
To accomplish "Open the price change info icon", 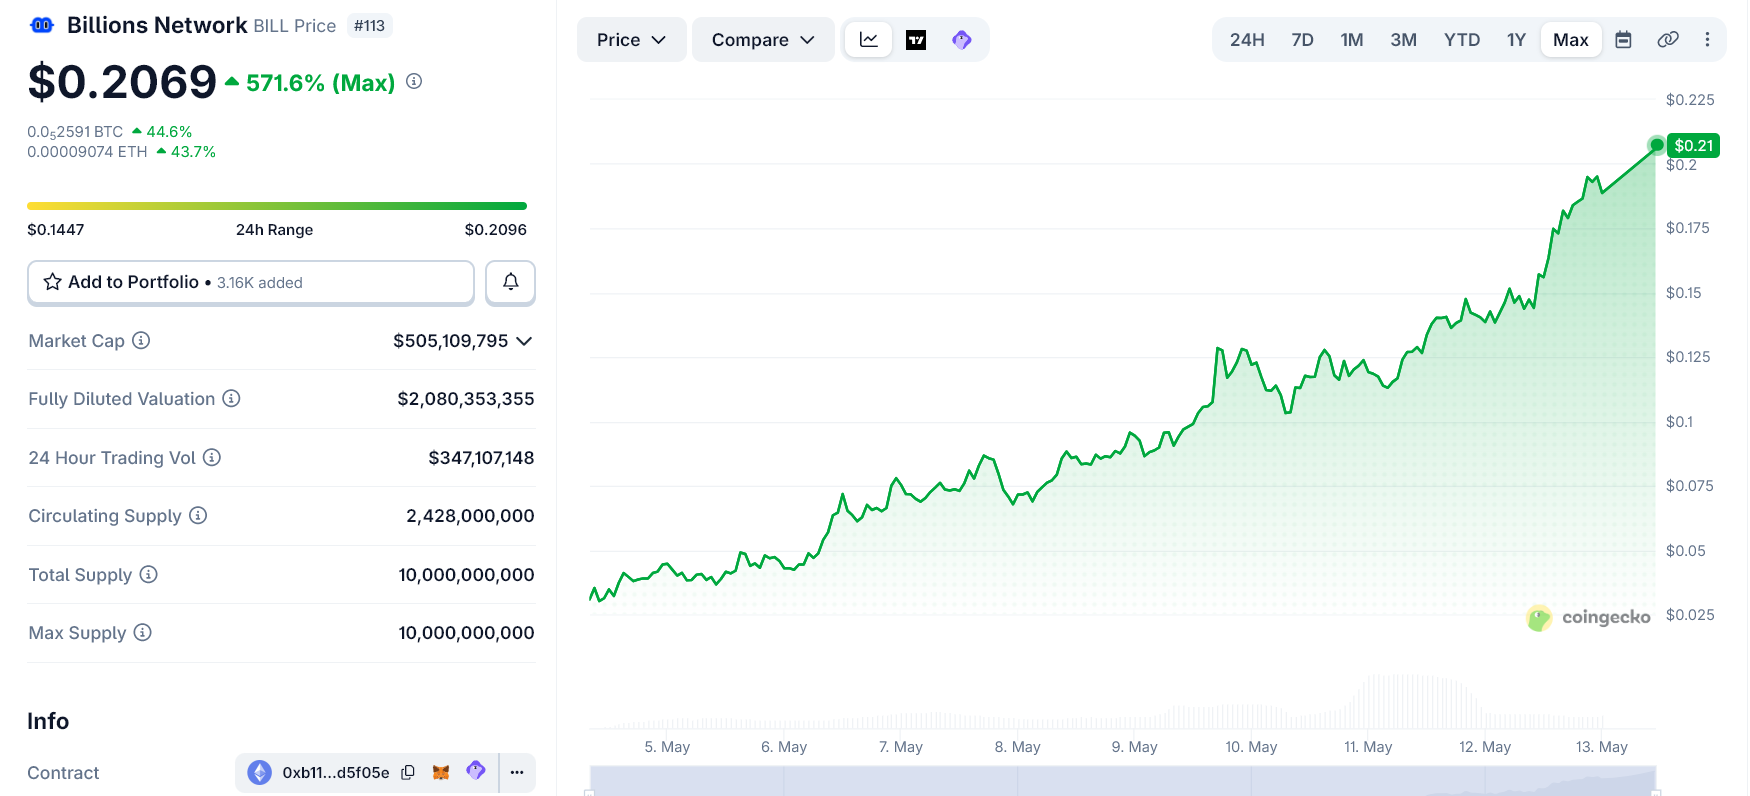I will (414, 81).
